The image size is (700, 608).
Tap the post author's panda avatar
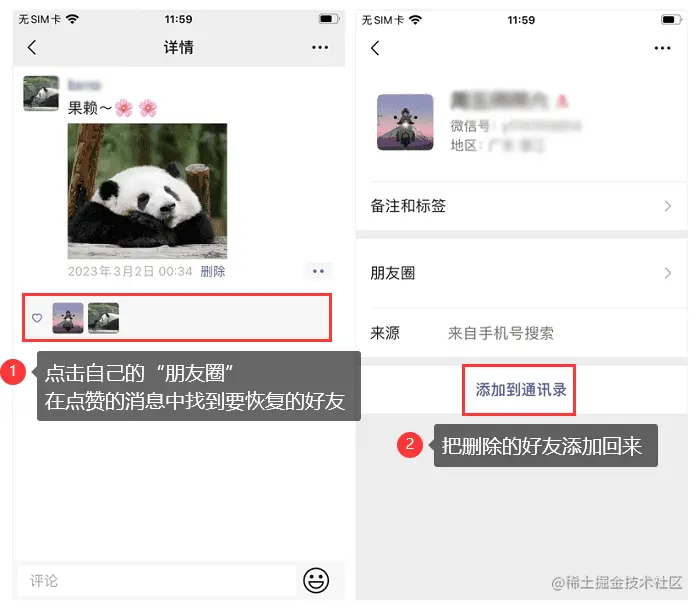click(x=41, y=93)
